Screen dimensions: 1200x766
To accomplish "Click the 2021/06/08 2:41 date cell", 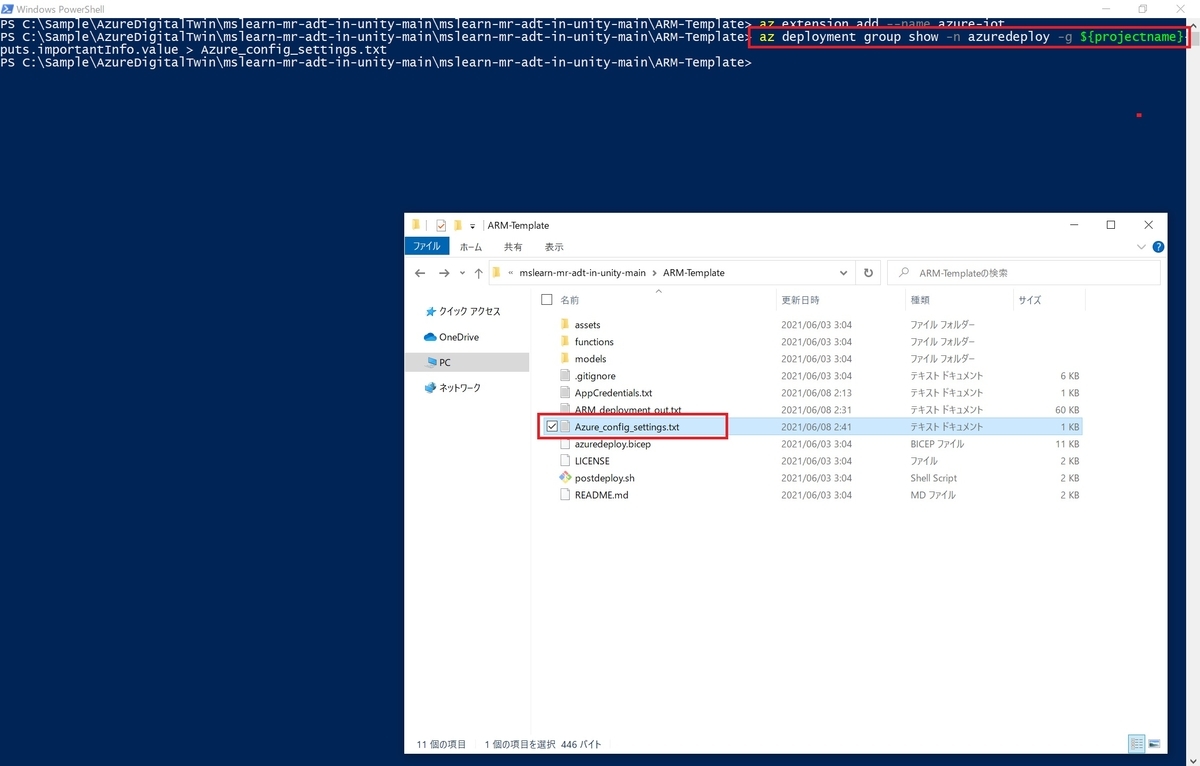I will click(816, 427).
